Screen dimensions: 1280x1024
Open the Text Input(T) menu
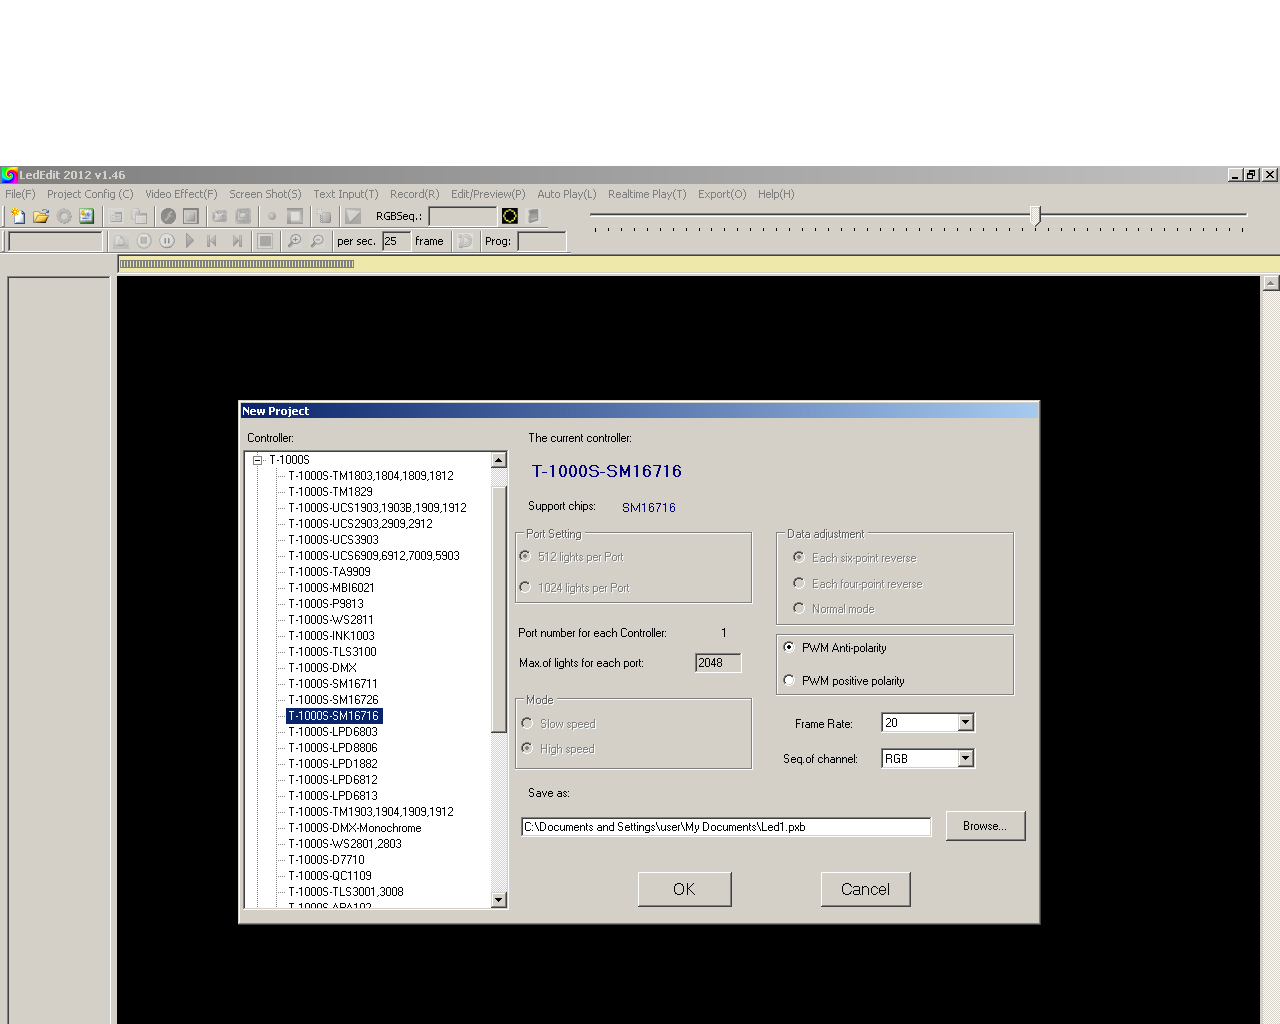click(x=346, y=194)
